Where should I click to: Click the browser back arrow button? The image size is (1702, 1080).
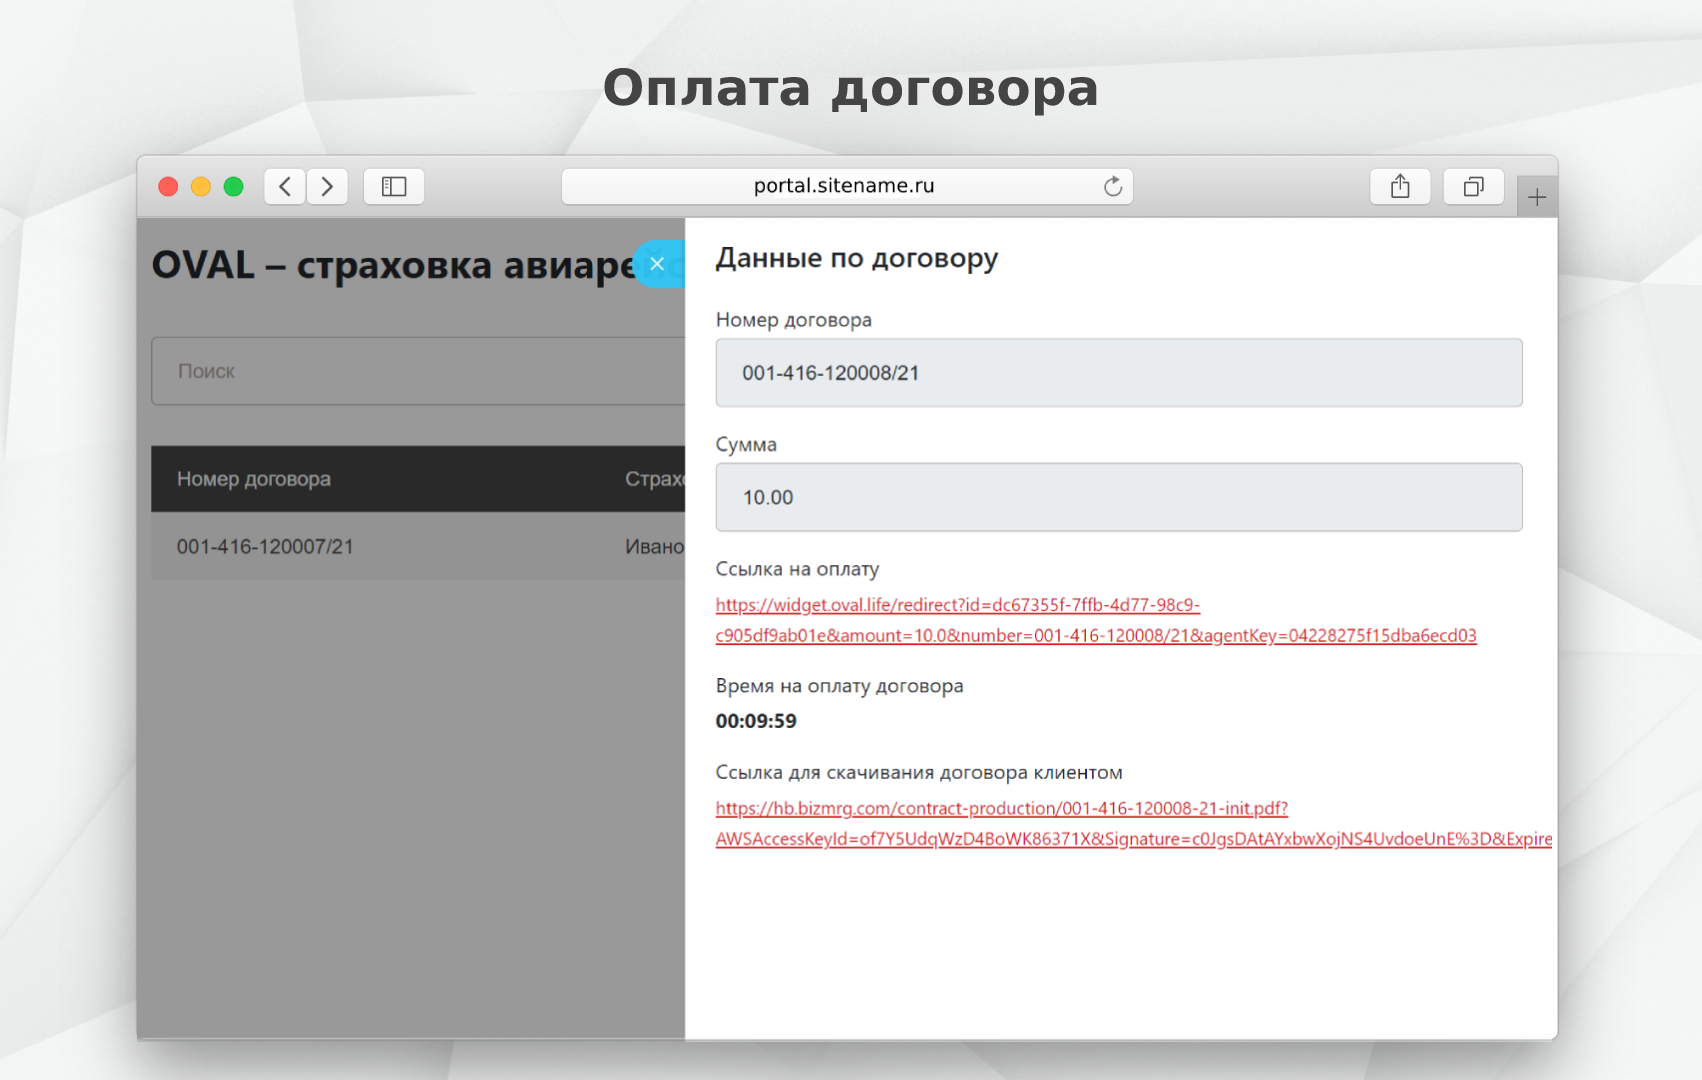[285, 187]
